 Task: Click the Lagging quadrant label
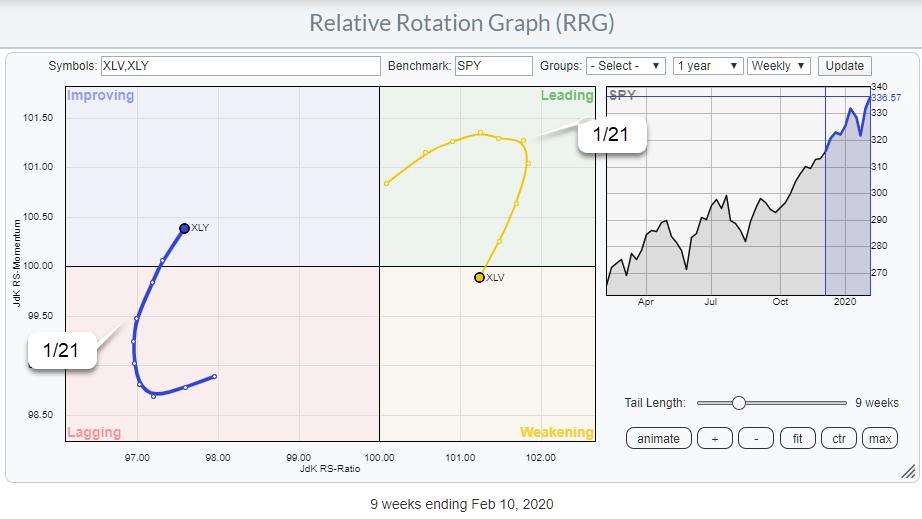(x=94, y=432)
